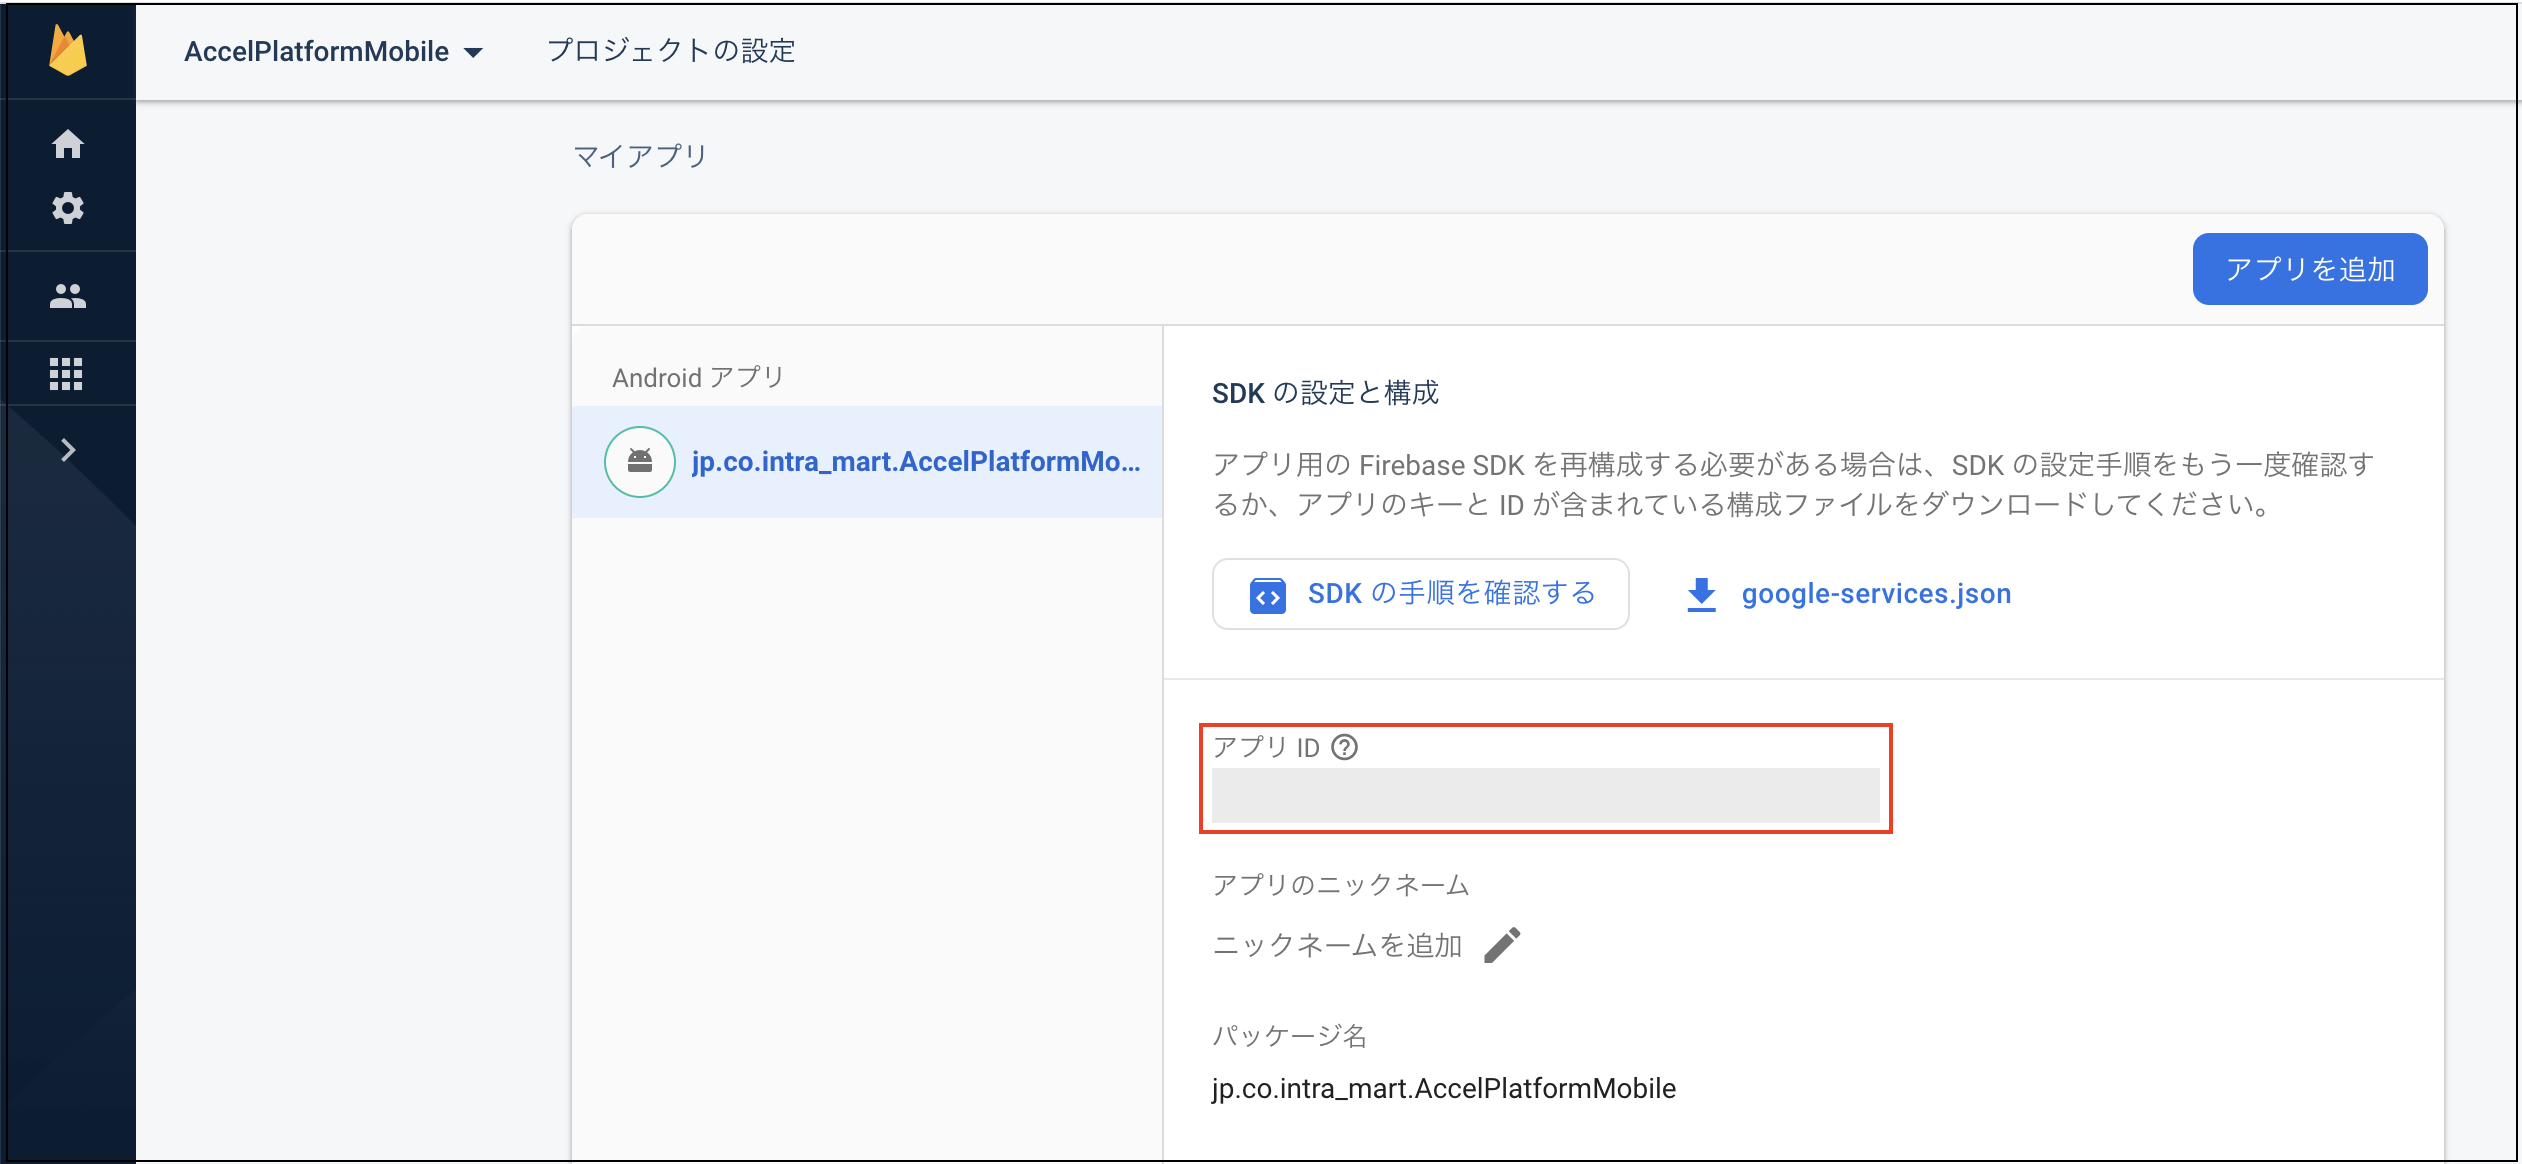Screen dimensions: 2522x1164
Task: Select the jp.co.intra_mart.AccelPlatformMo... Android app
Action: (x=868, y=461)
